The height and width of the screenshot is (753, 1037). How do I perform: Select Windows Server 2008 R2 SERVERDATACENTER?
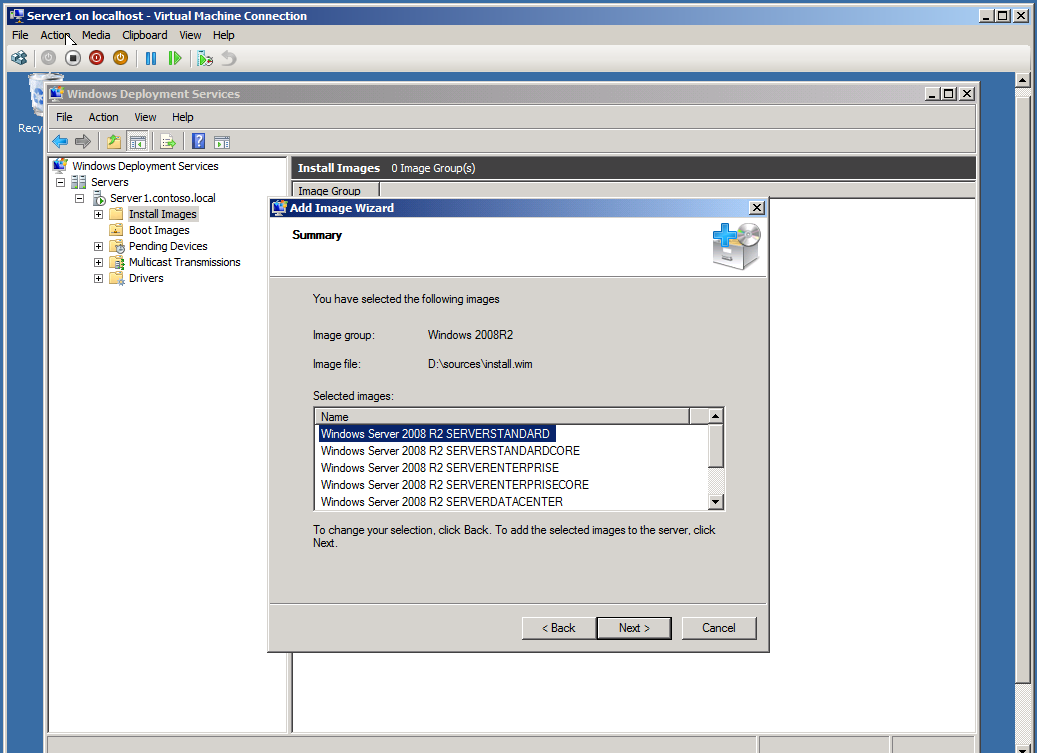(442, 502)
